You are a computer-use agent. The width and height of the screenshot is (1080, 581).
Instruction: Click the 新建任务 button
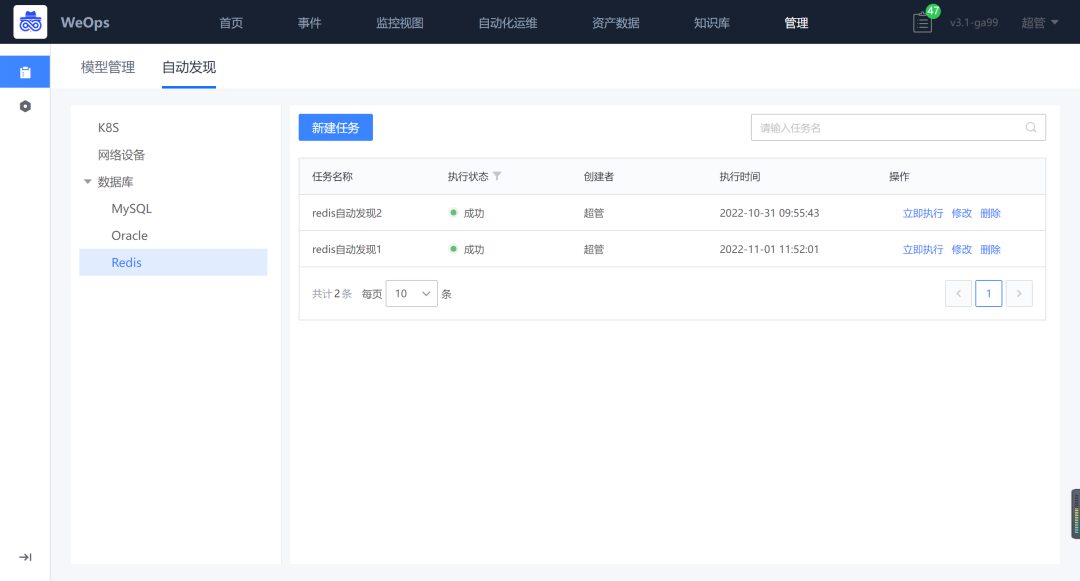point(335,127)
